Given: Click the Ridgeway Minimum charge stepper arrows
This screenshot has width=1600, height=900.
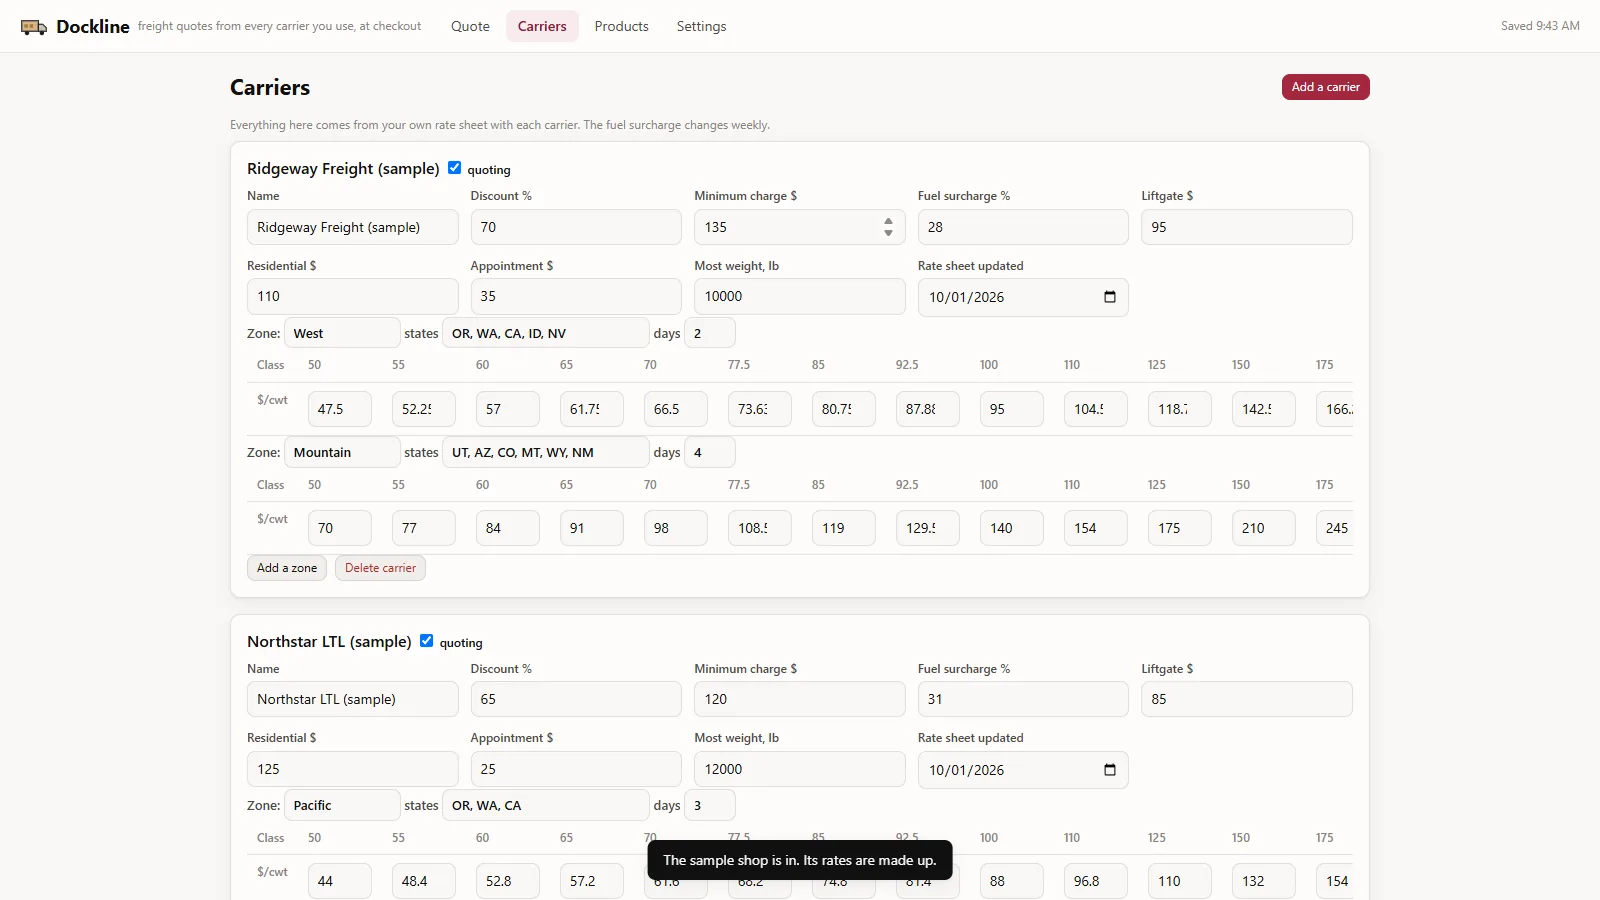Looking at the screenshot, I should (888, 227).
